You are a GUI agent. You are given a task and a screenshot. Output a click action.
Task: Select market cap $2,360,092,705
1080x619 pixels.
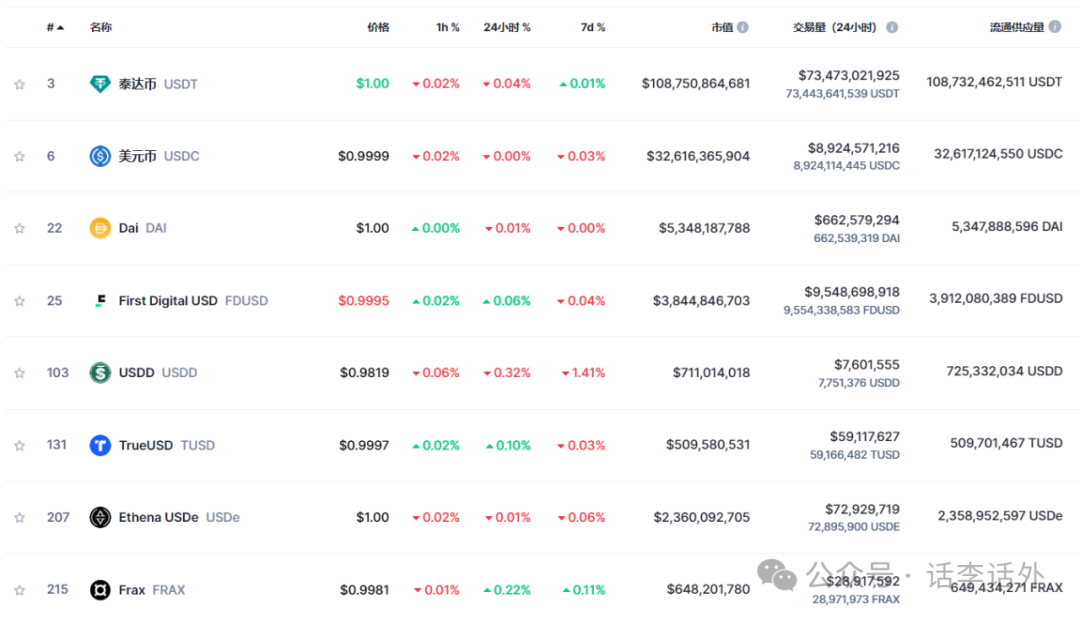pos(702,517)
